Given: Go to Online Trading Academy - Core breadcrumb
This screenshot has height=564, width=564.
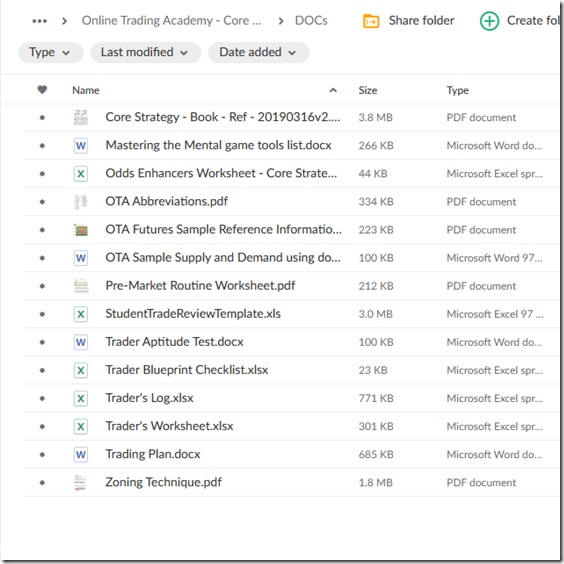Looking at the screenshot, I should pos(172,21).
